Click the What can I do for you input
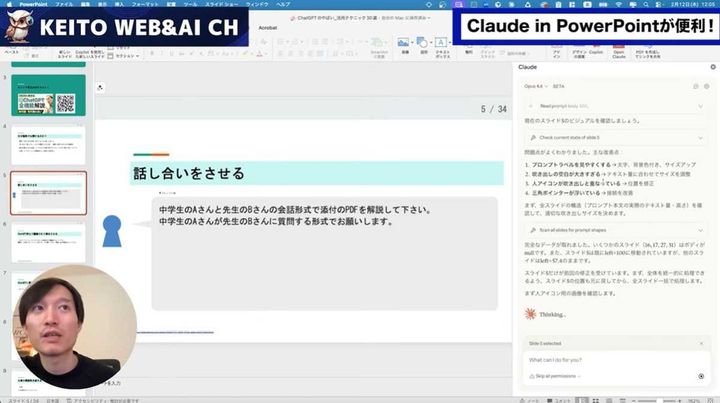This screenshot has width=720, height=403. [615, 360]
